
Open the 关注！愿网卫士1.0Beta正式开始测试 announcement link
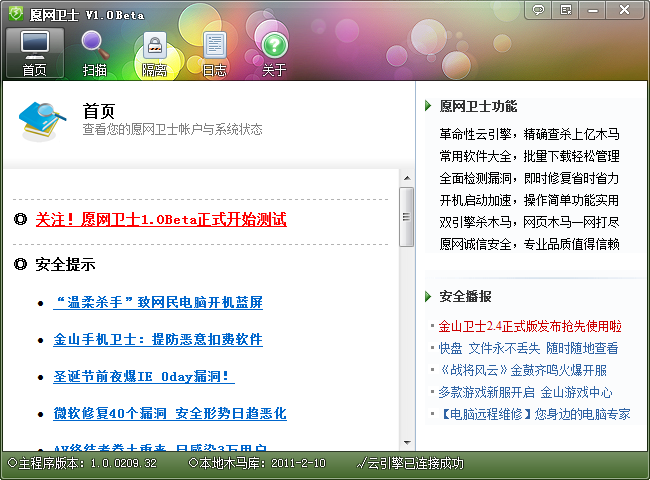point(161,219)
